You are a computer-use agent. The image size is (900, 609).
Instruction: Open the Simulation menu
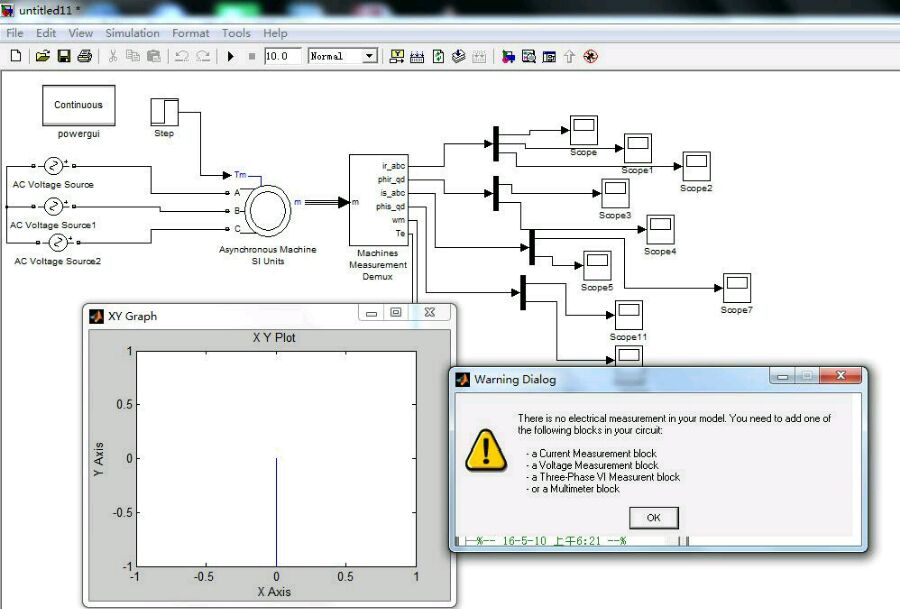pos(132,33)
